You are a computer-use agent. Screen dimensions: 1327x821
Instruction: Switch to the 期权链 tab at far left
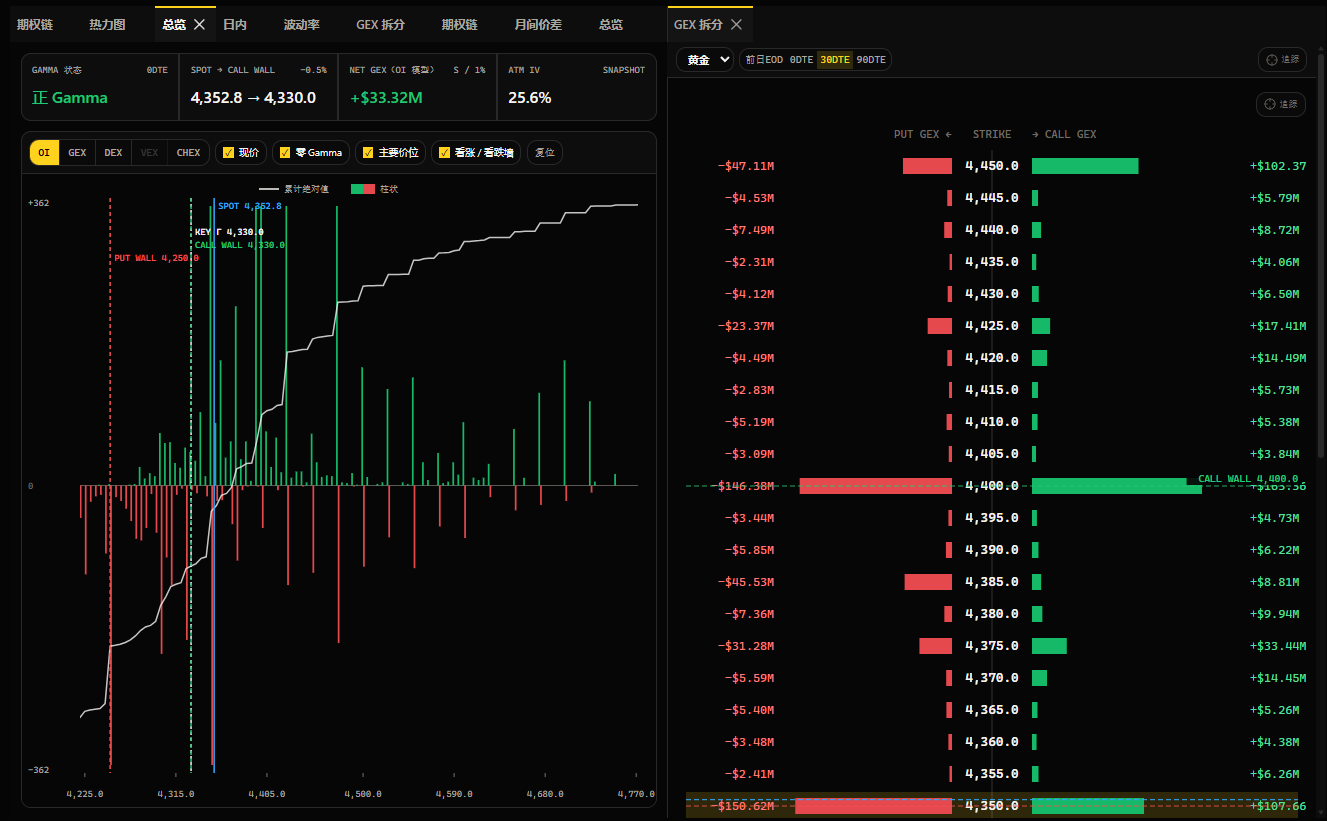[x=35, y=25]
